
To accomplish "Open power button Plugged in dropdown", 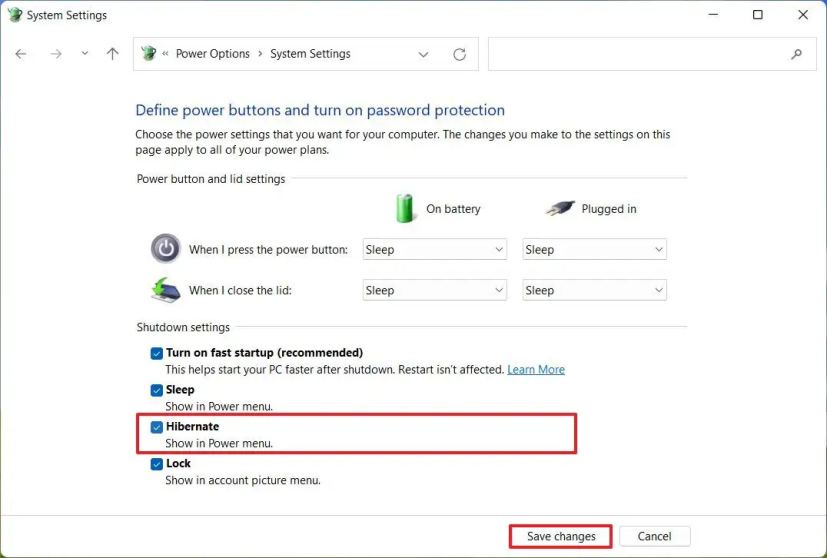I will [594, 249].
